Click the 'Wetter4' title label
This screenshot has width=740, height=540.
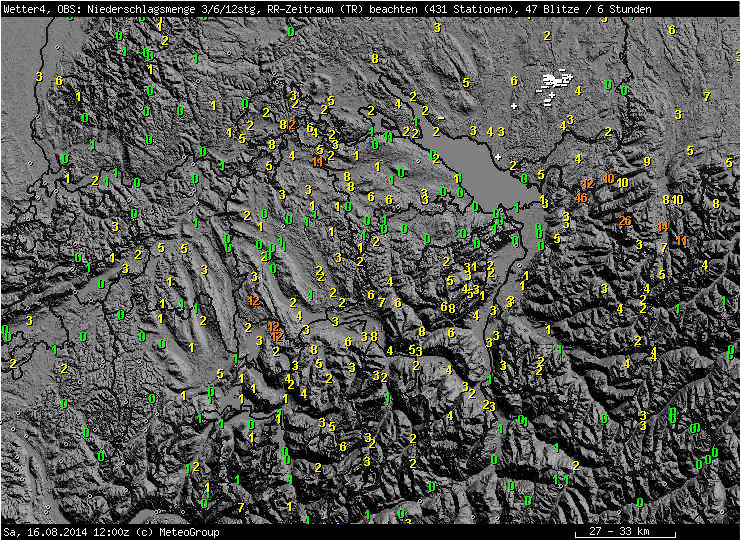pos(24,9)
